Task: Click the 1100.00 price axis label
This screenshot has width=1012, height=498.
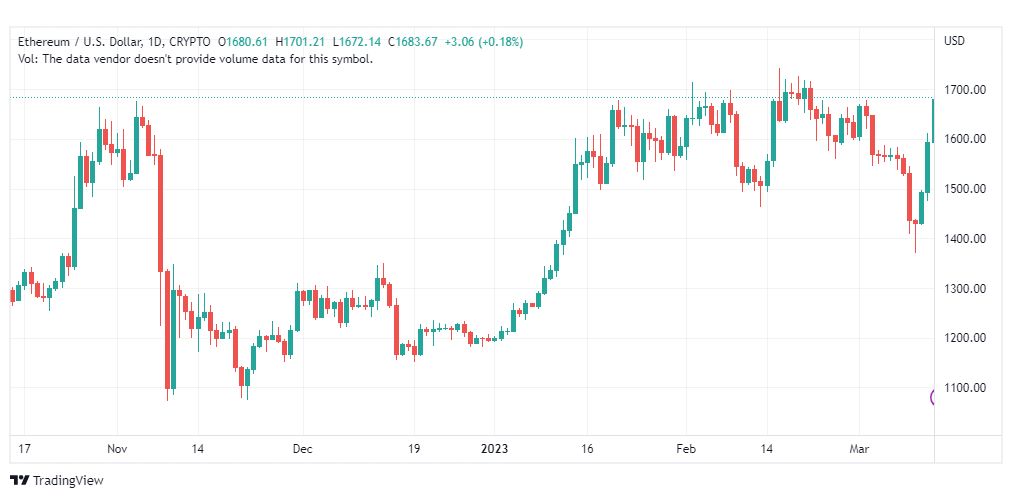Action: click(966, 388)
